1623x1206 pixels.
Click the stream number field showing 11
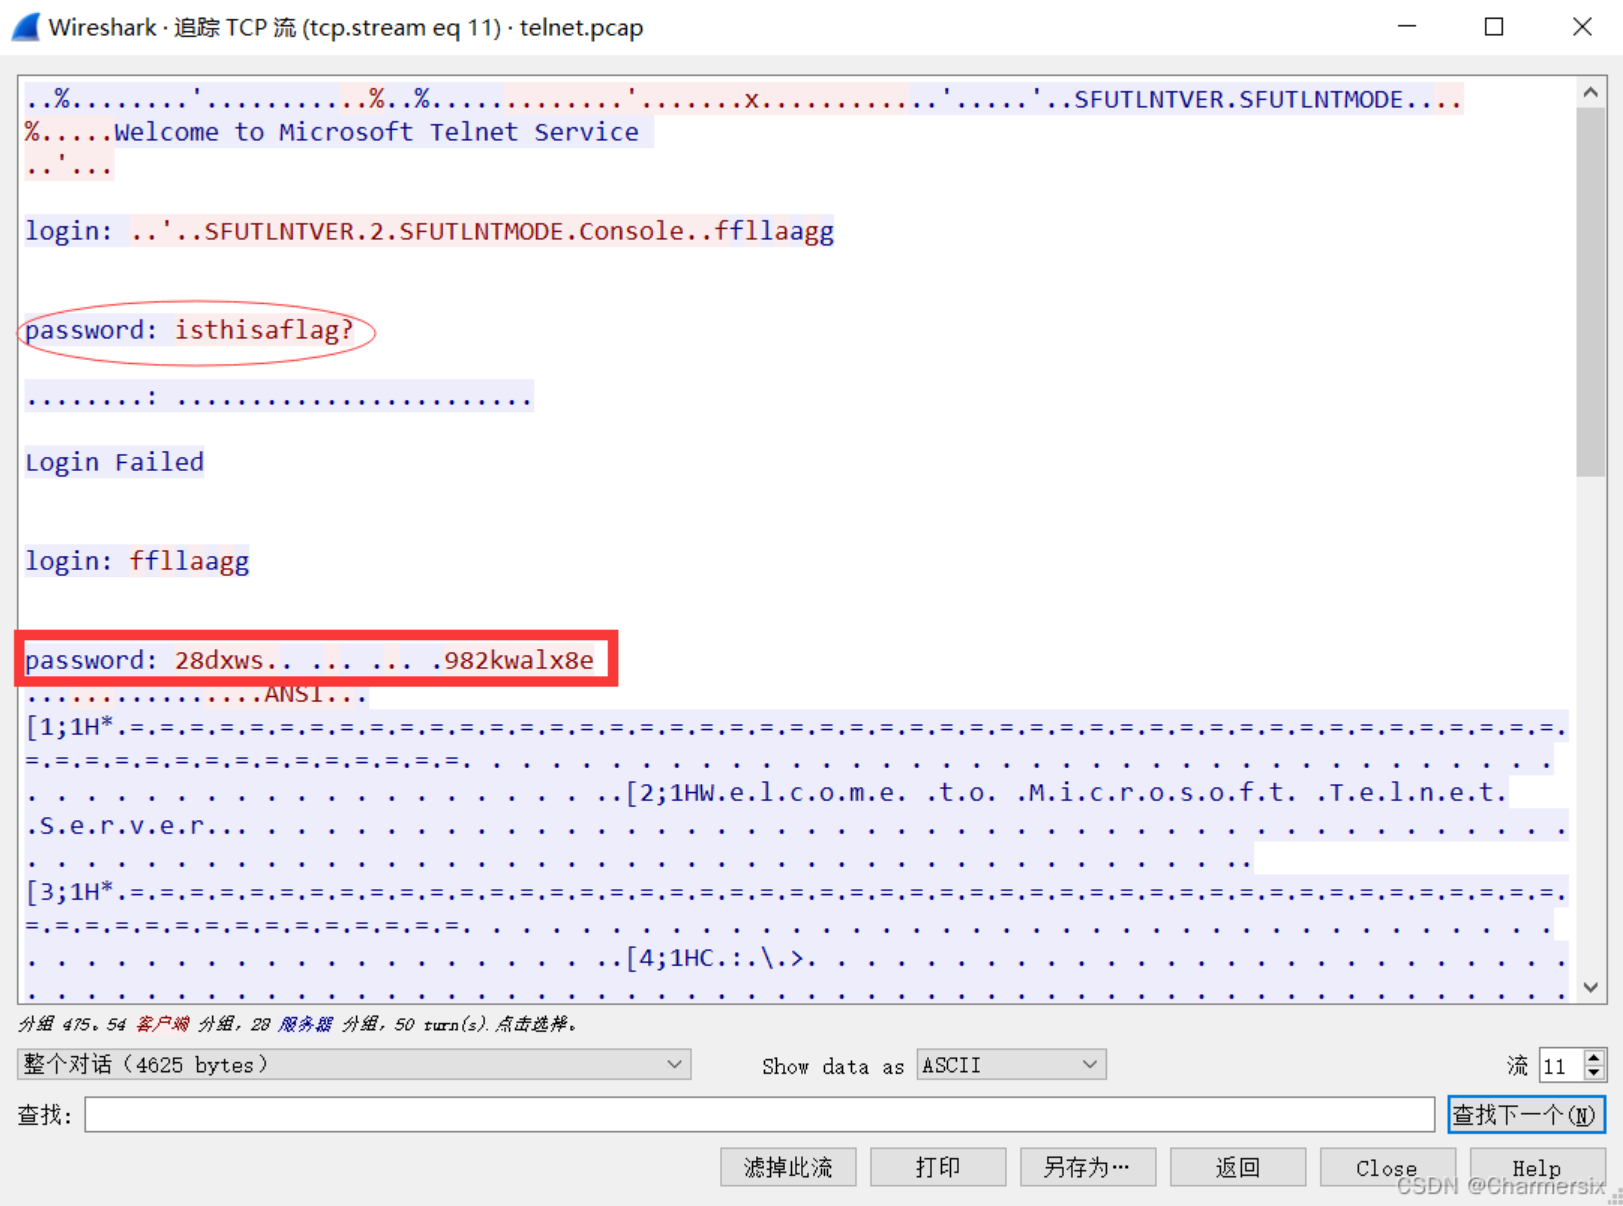tap(1562, 1065)
